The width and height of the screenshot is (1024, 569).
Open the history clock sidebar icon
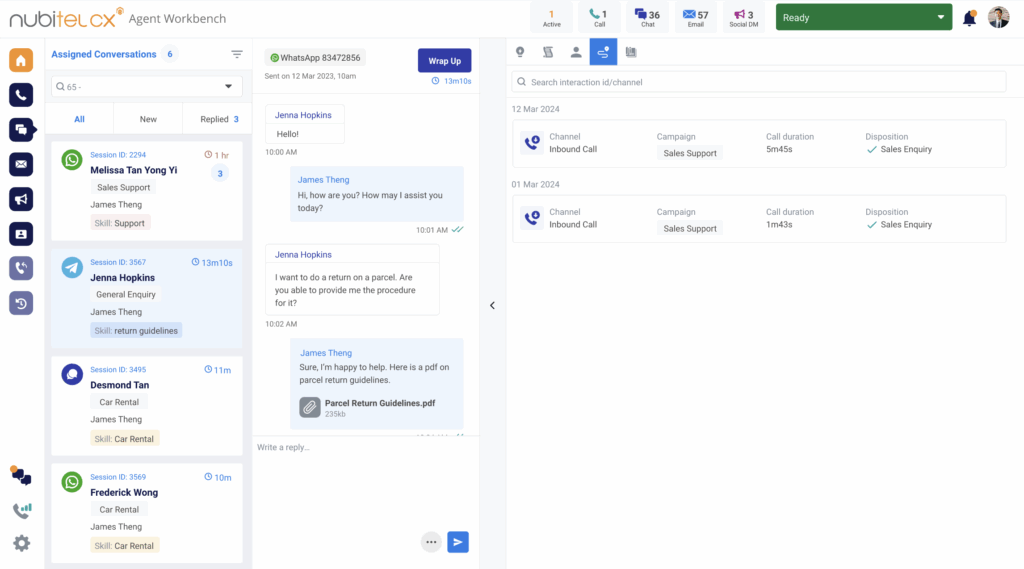[21, 303]
